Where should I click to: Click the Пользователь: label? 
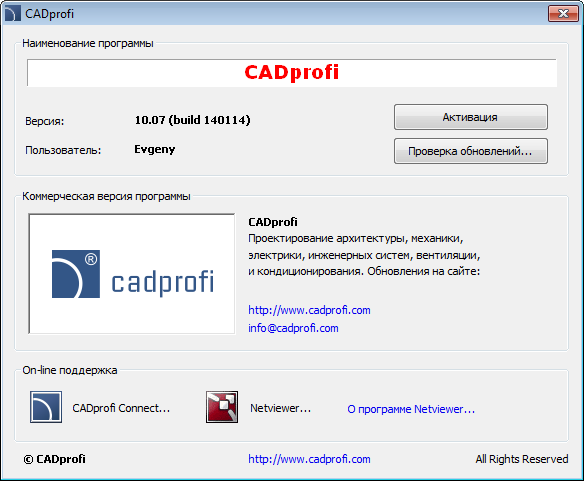tap(63, 151)
